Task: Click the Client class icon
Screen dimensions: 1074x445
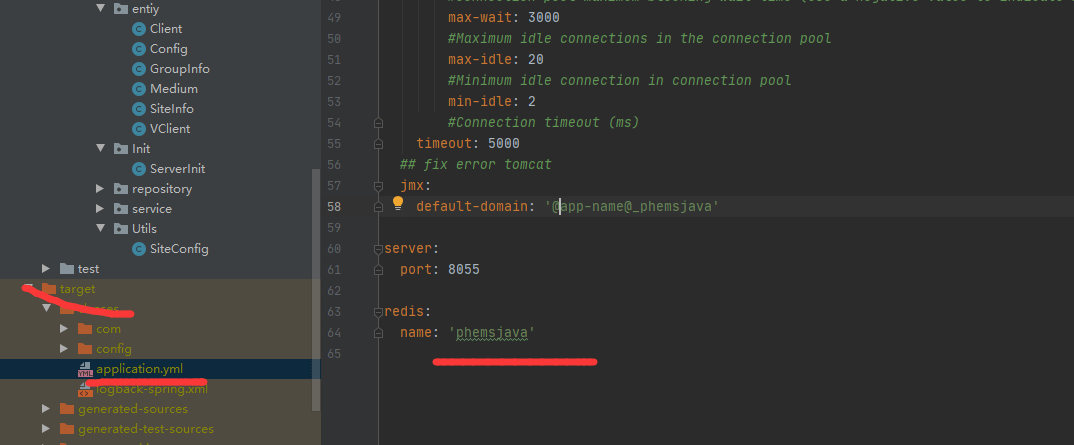Action: [139, 29]
